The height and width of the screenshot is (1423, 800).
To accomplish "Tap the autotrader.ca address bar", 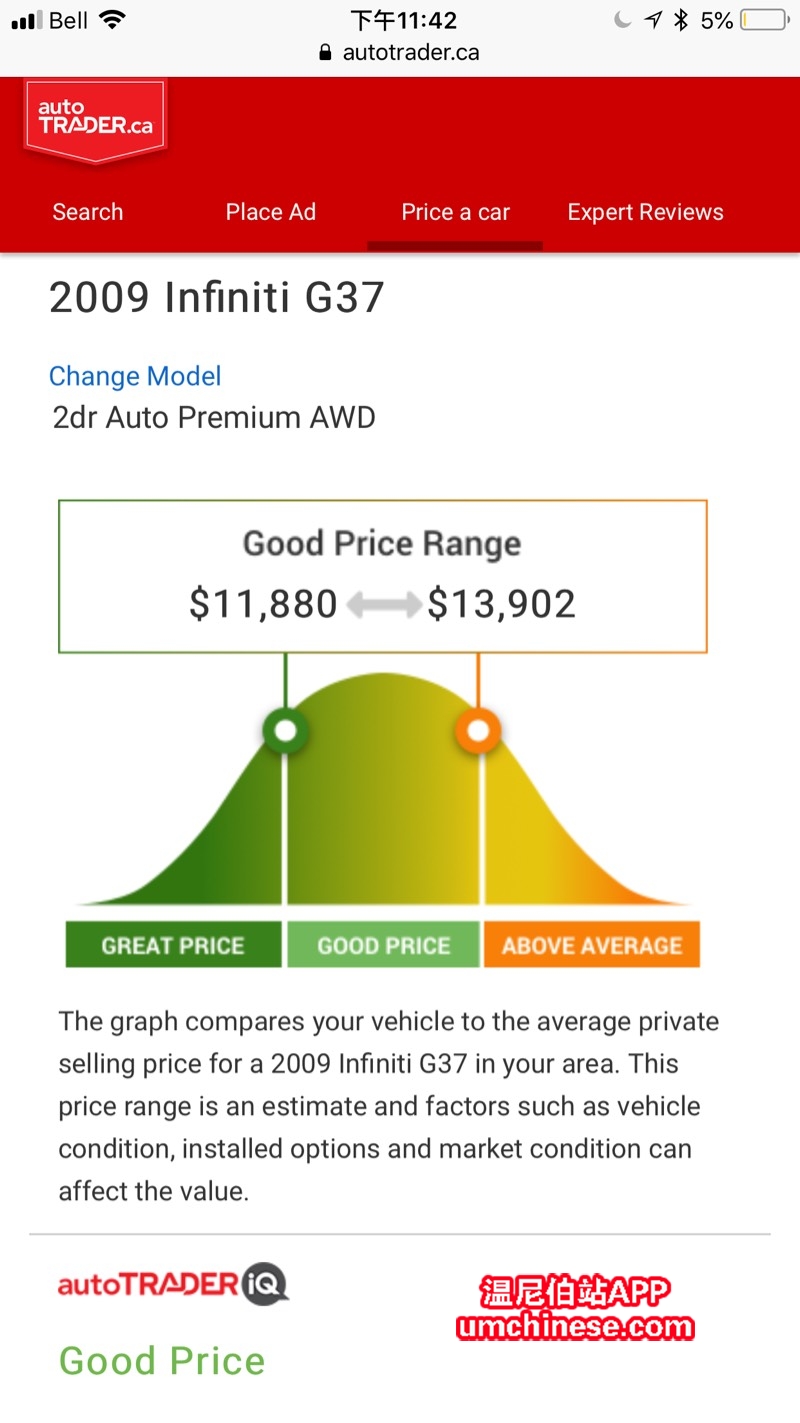I will [410, 53].
